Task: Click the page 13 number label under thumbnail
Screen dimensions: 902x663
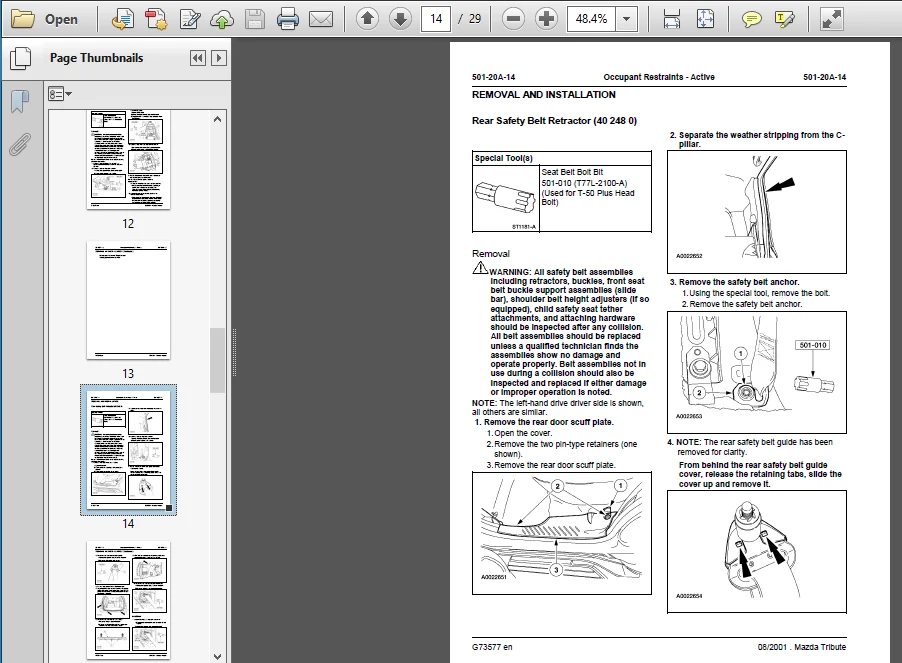Action: [128, 374]
